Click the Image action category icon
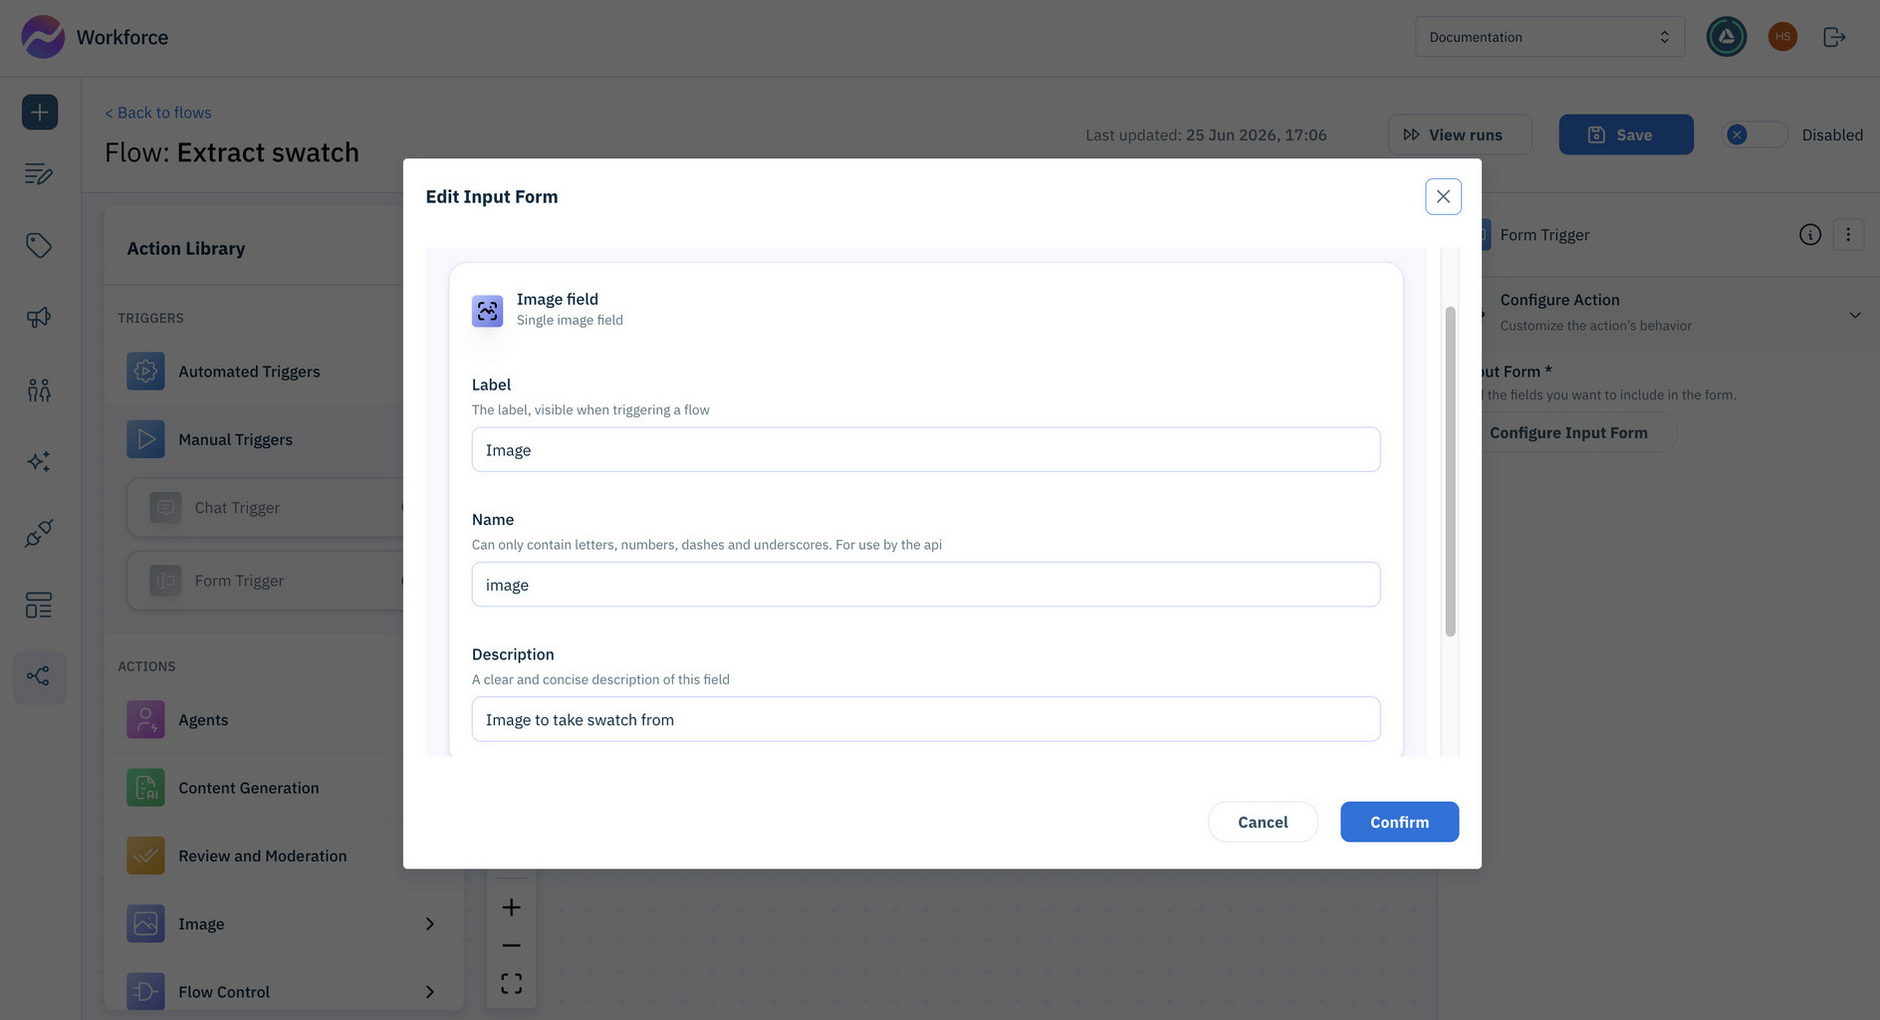Image resolution: width=1880 pixels, height=1020 pixels. point(145,924)
